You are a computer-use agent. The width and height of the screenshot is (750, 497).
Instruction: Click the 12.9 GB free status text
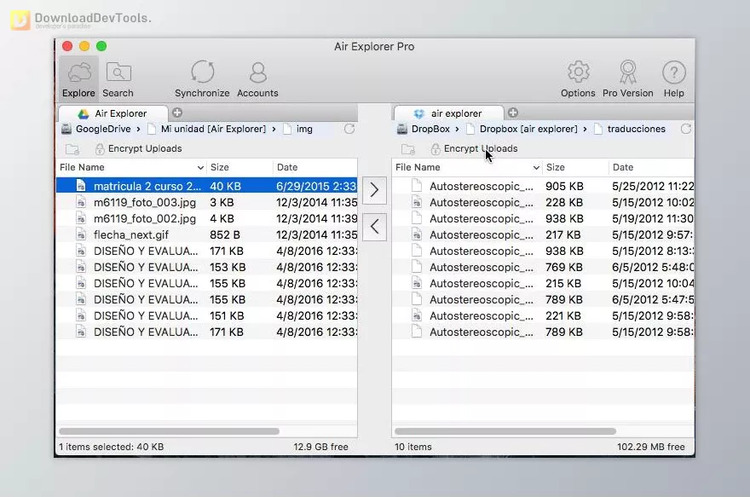click(x=320, y=447)
